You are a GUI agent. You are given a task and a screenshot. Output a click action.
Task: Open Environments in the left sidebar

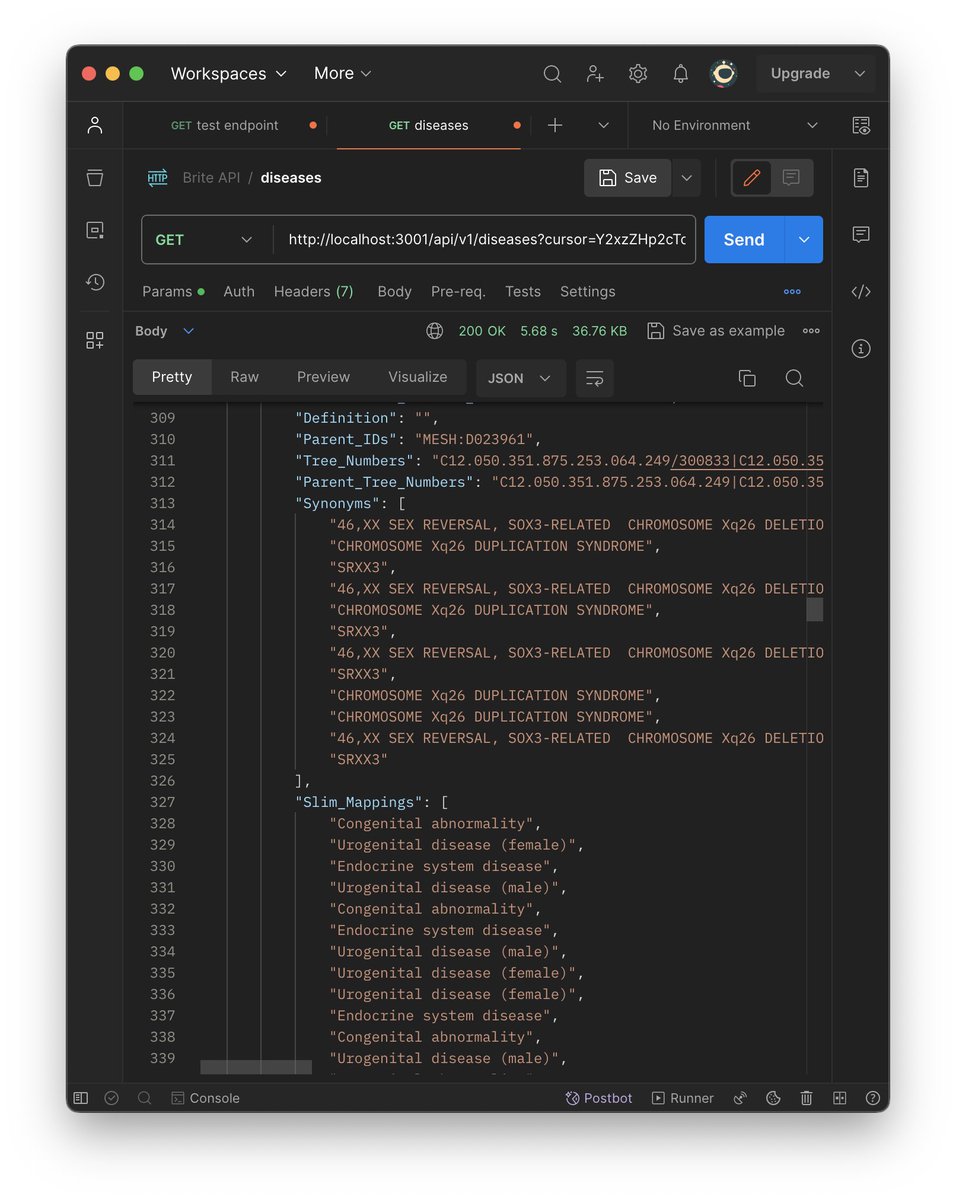[95, 230]
